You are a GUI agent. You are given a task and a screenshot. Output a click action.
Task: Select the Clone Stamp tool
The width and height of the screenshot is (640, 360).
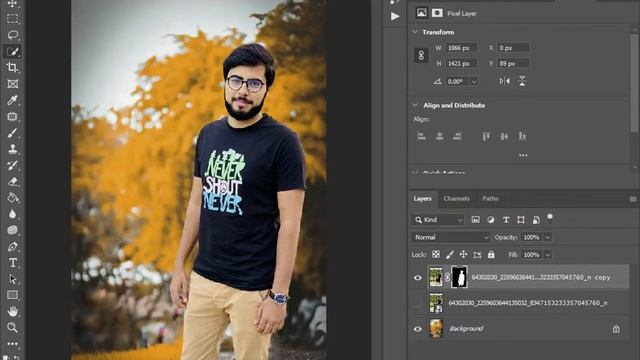[x=13, y=149]
